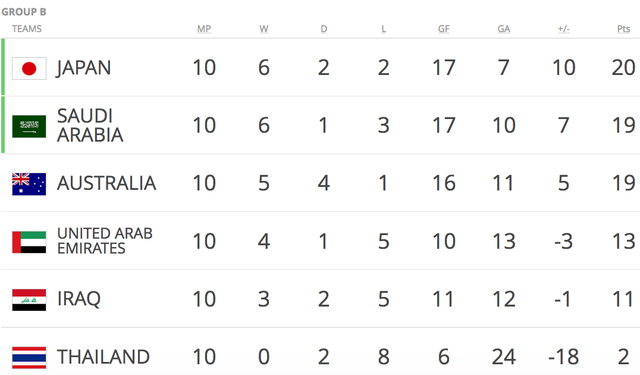Open the UNITED ARAB EMIRATES team link
The image size is (640, 375).
[x=105, y=241]
